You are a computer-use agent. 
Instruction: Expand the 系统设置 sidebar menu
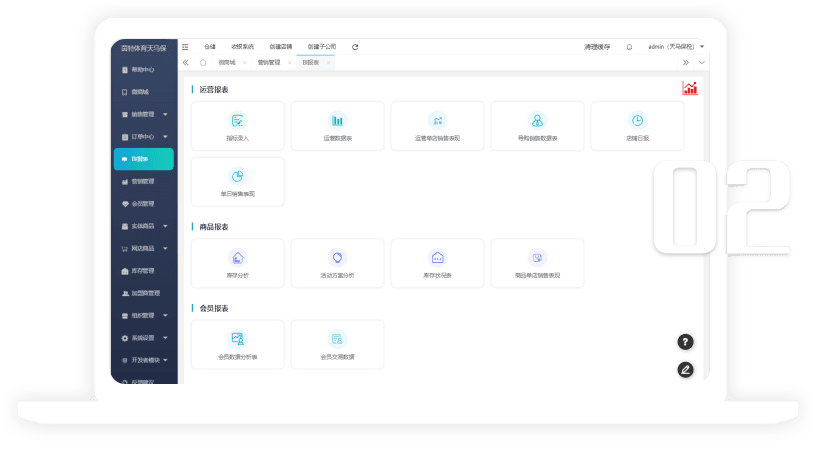143,338
